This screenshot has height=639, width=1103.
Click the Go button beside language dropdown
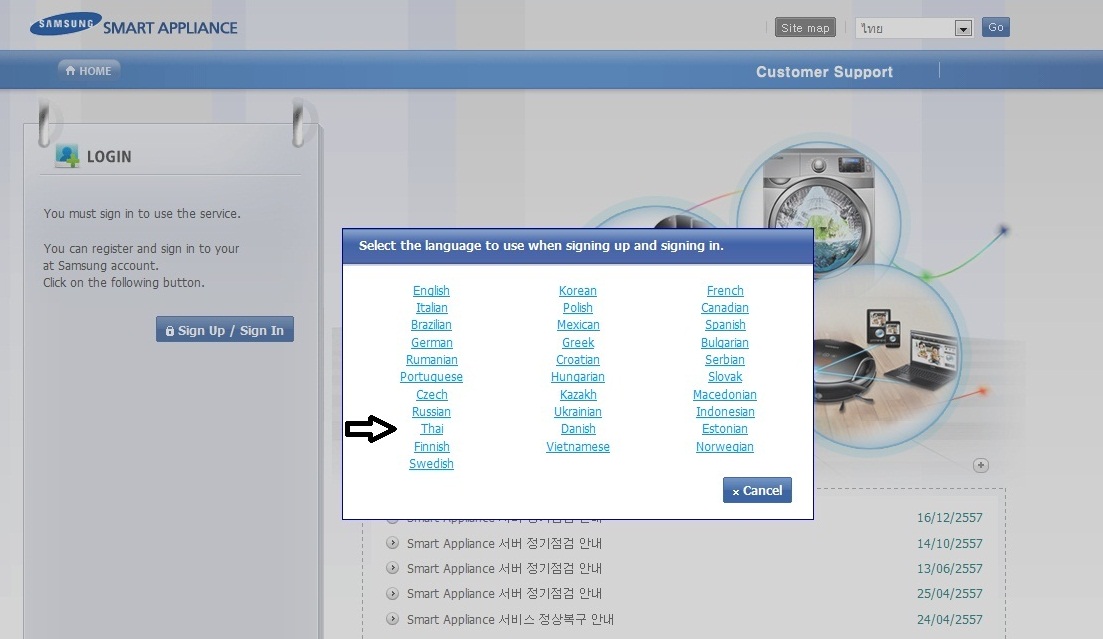[x=995, y=27]
